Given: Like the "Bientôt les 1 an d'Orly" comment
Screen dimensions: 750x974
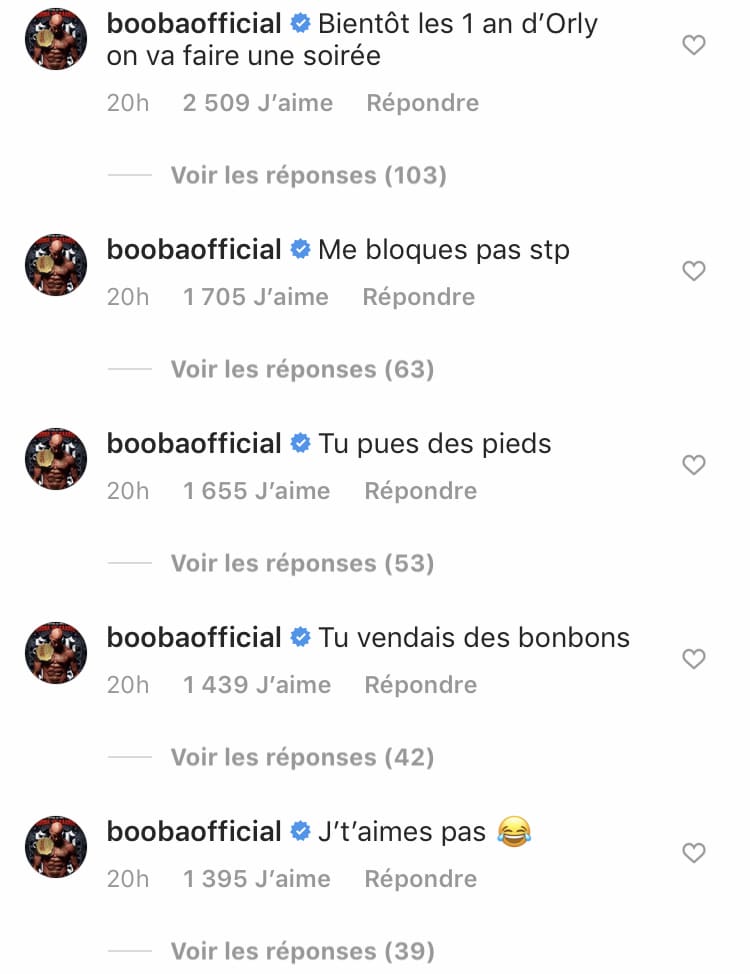Looking at the screenshot, I should [693, 45].
